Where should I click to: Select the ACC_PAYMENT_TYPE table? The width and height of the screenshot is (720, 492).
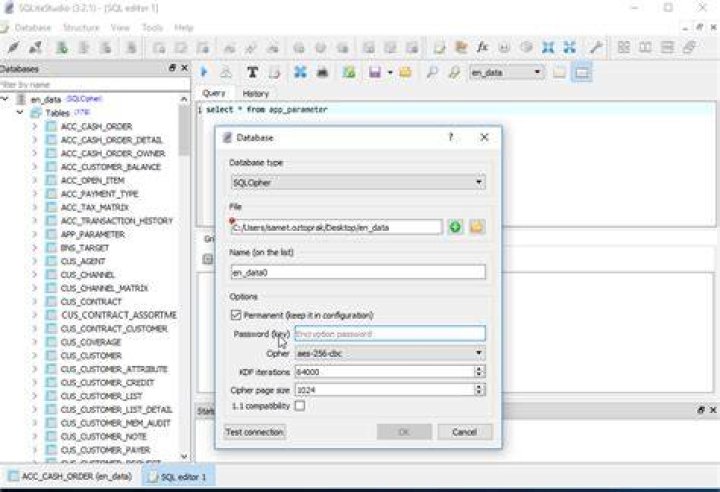[99, 194]
